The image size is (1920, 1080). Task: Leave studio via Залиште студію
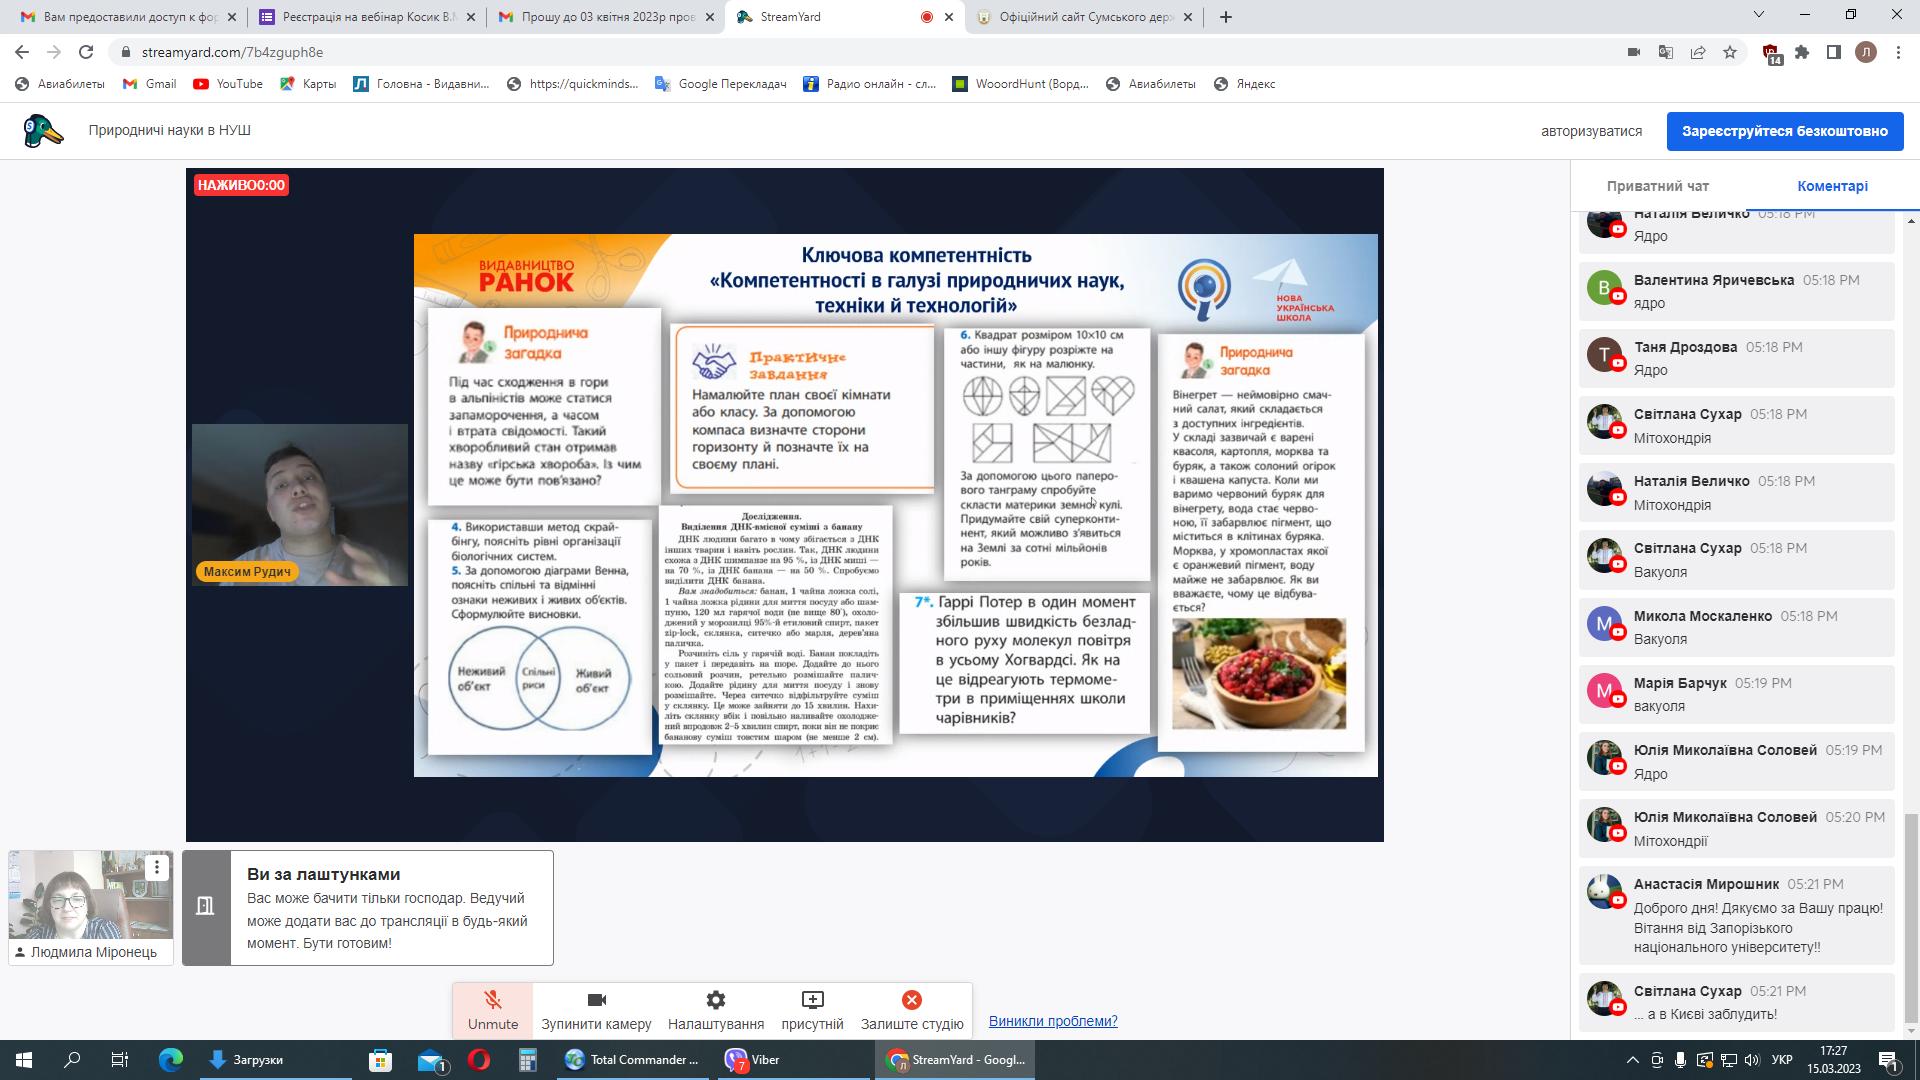912,1010
